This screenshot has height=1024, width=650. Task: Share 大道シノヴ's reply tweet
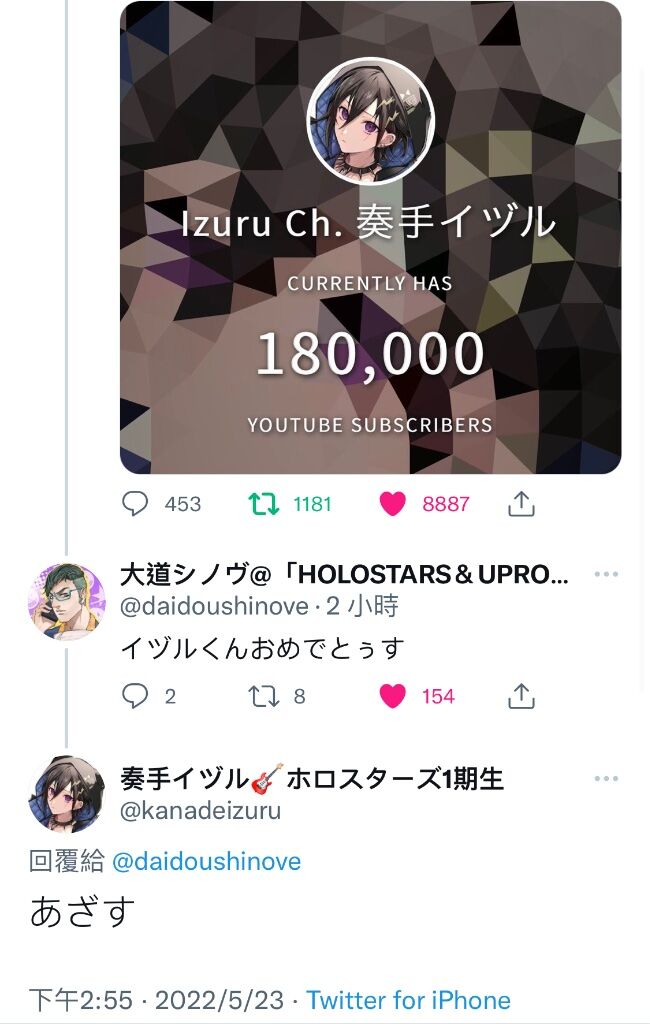coord(521,696)
